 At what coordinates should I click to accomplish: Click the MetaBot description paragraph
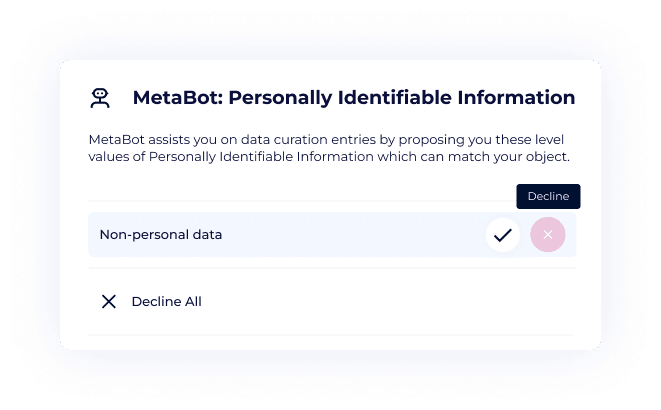tap(330, 148)
